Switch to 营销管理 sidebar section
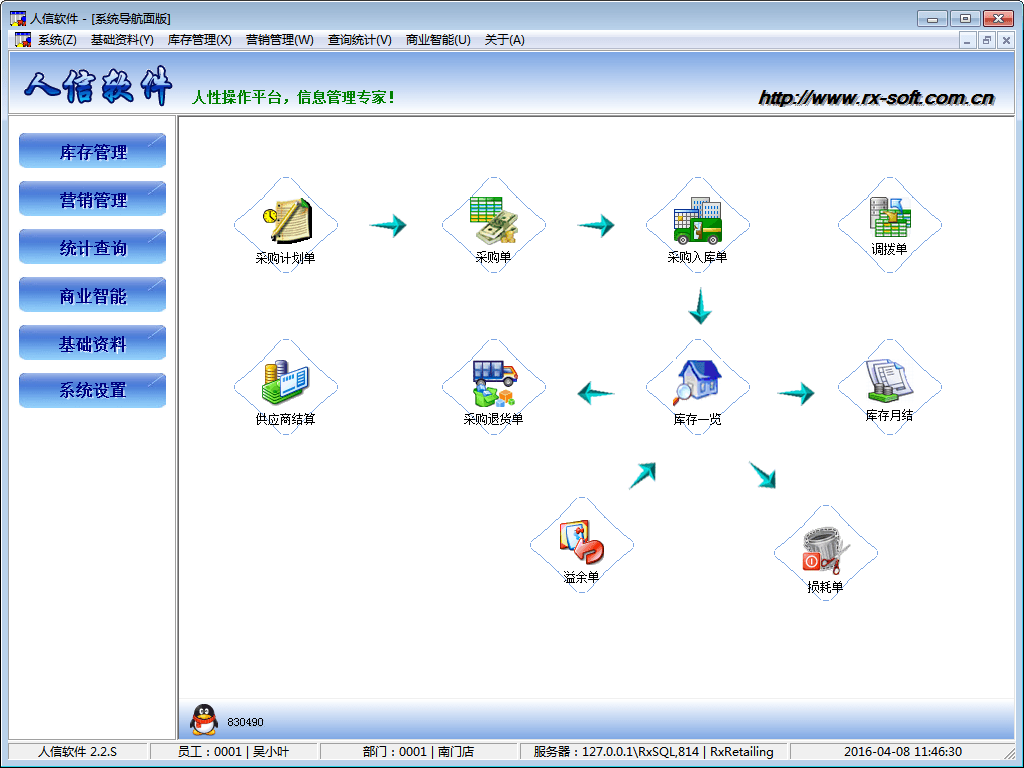This screenshot has height=768, width=1024. [x=92, y=200]
